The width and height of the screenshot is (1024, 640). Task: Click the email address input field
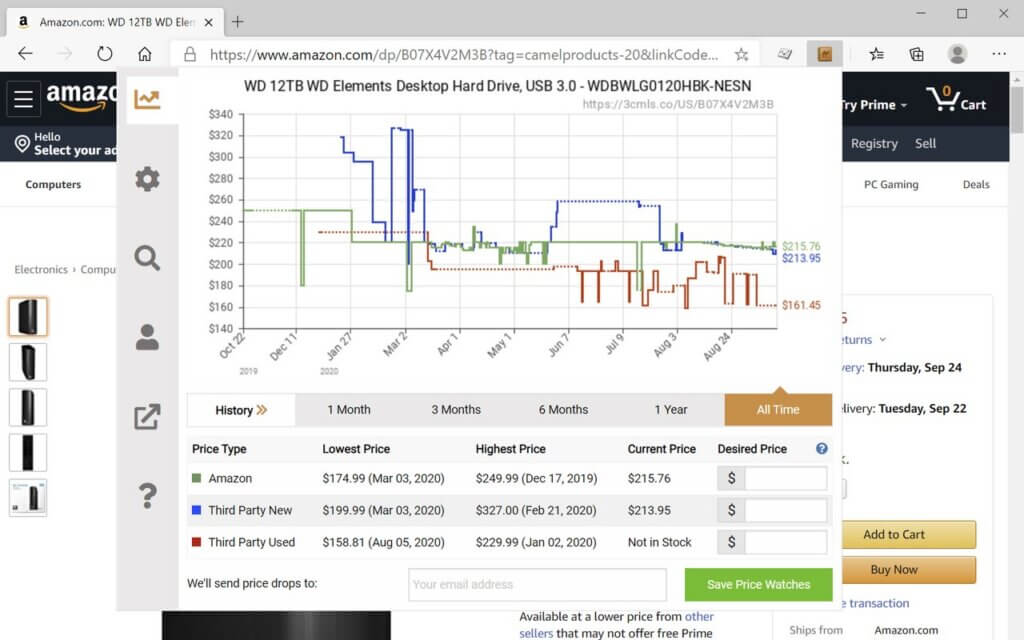point(537,584)
